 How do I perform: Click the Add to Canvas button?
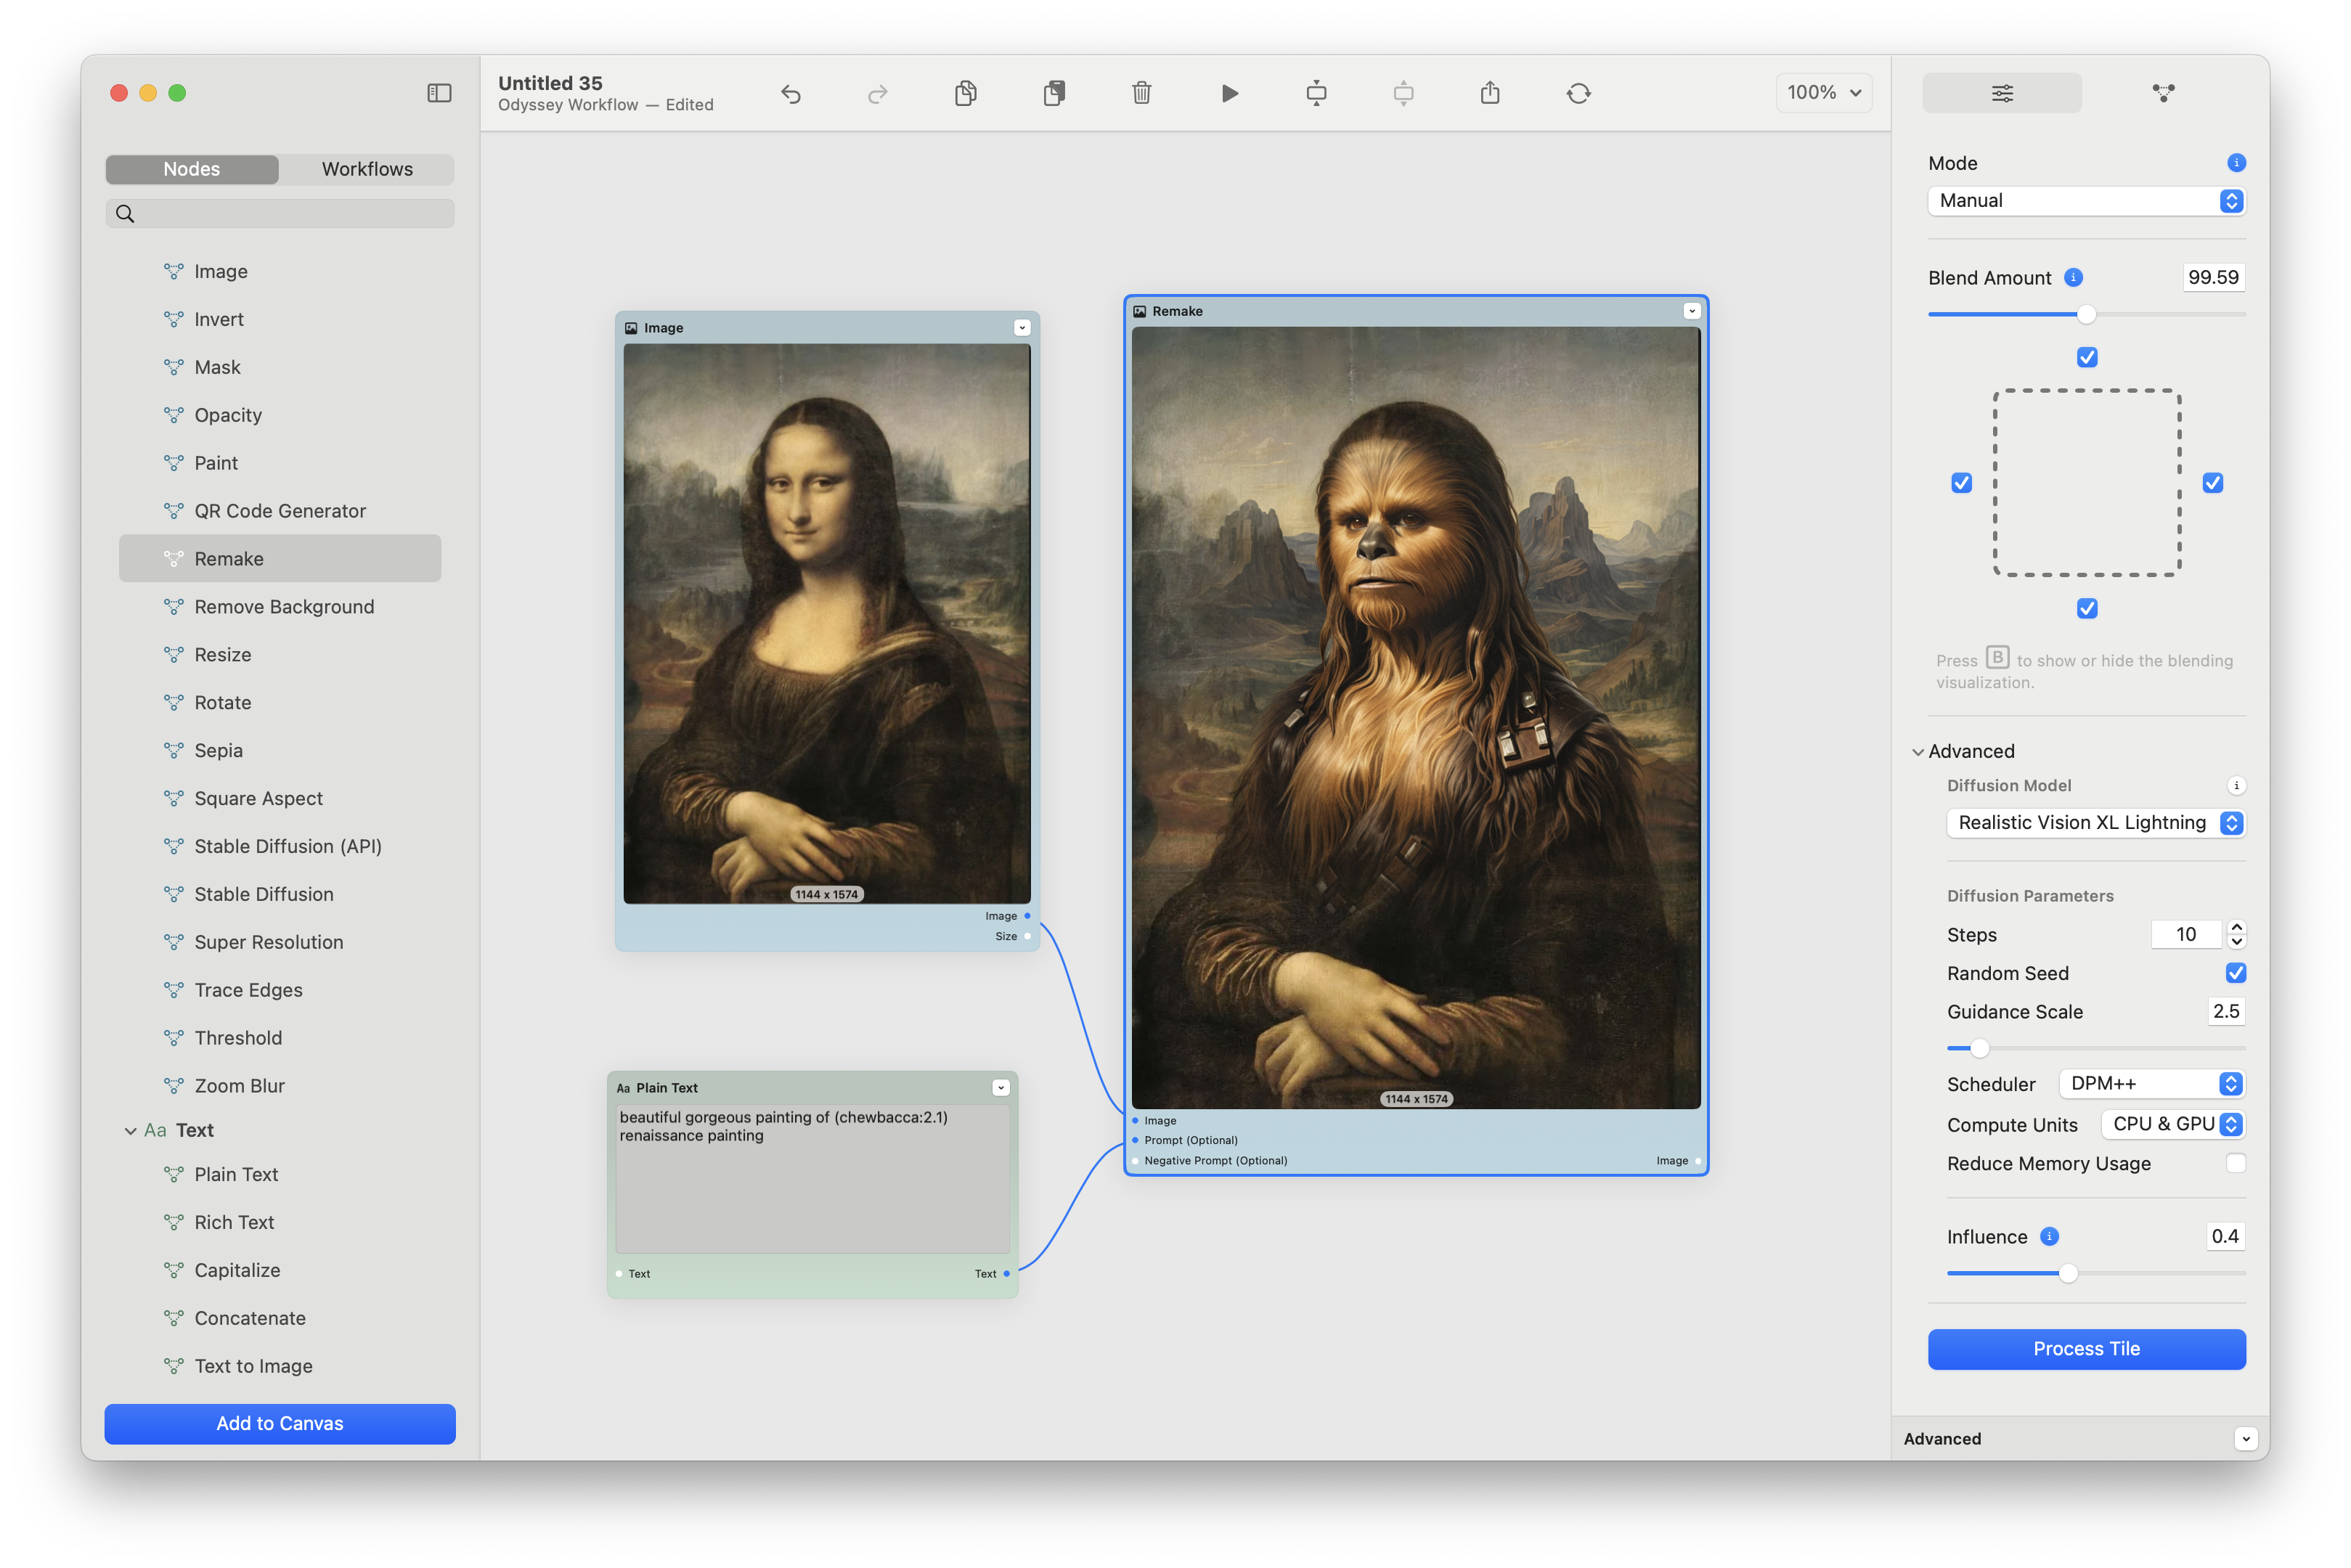coord(280,1424)
